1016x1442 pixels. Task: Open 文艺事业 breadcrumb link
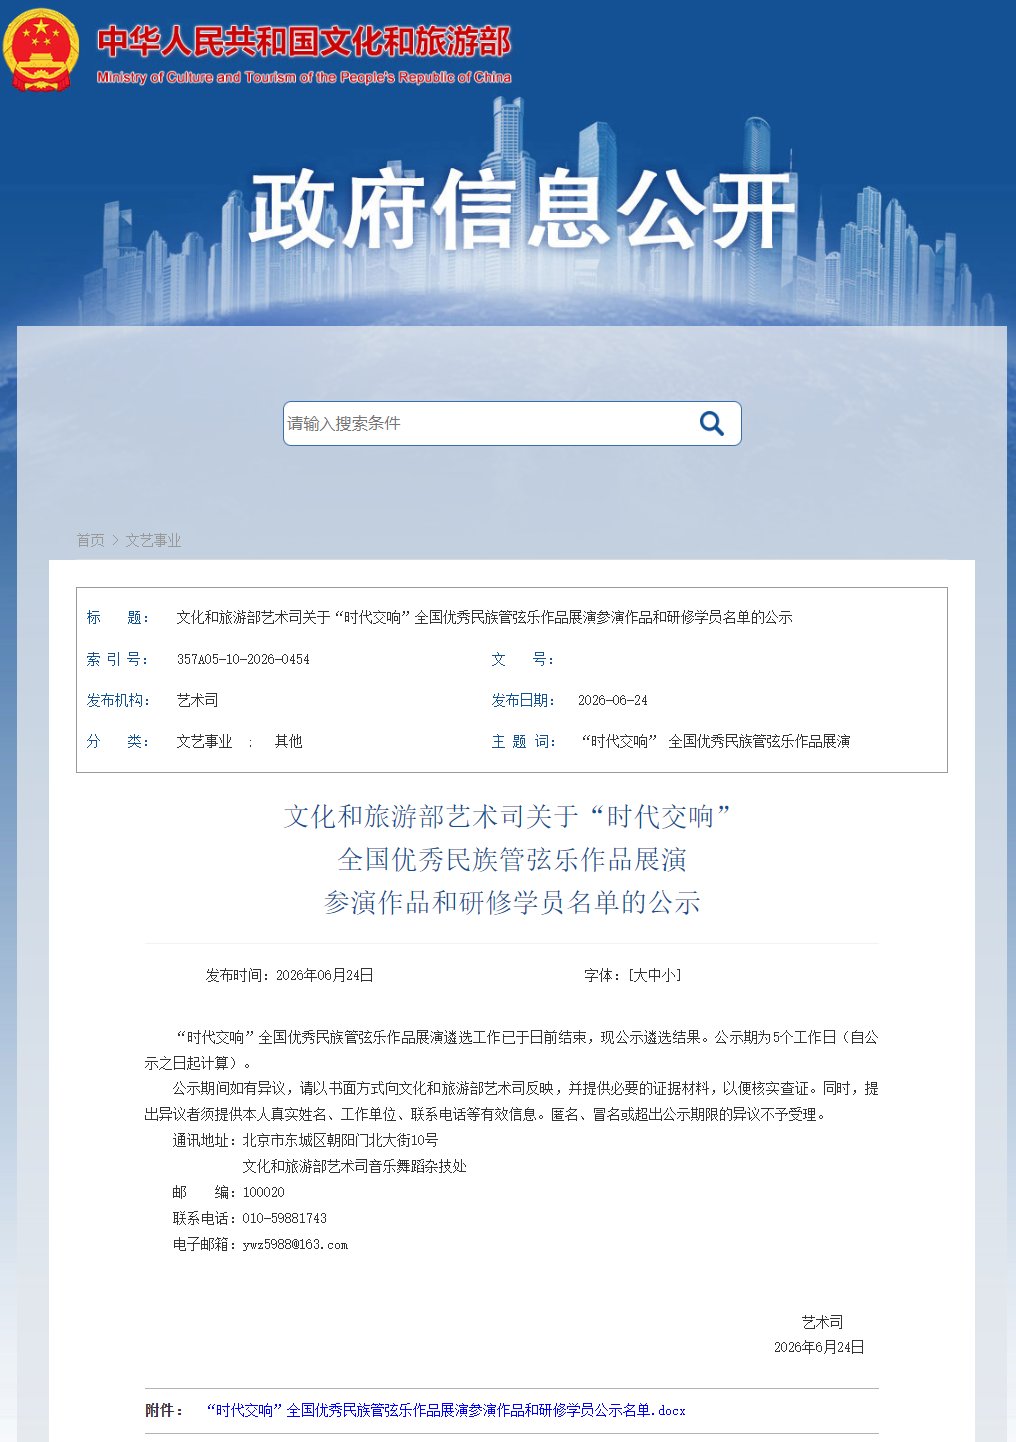(x=153, y=540)
